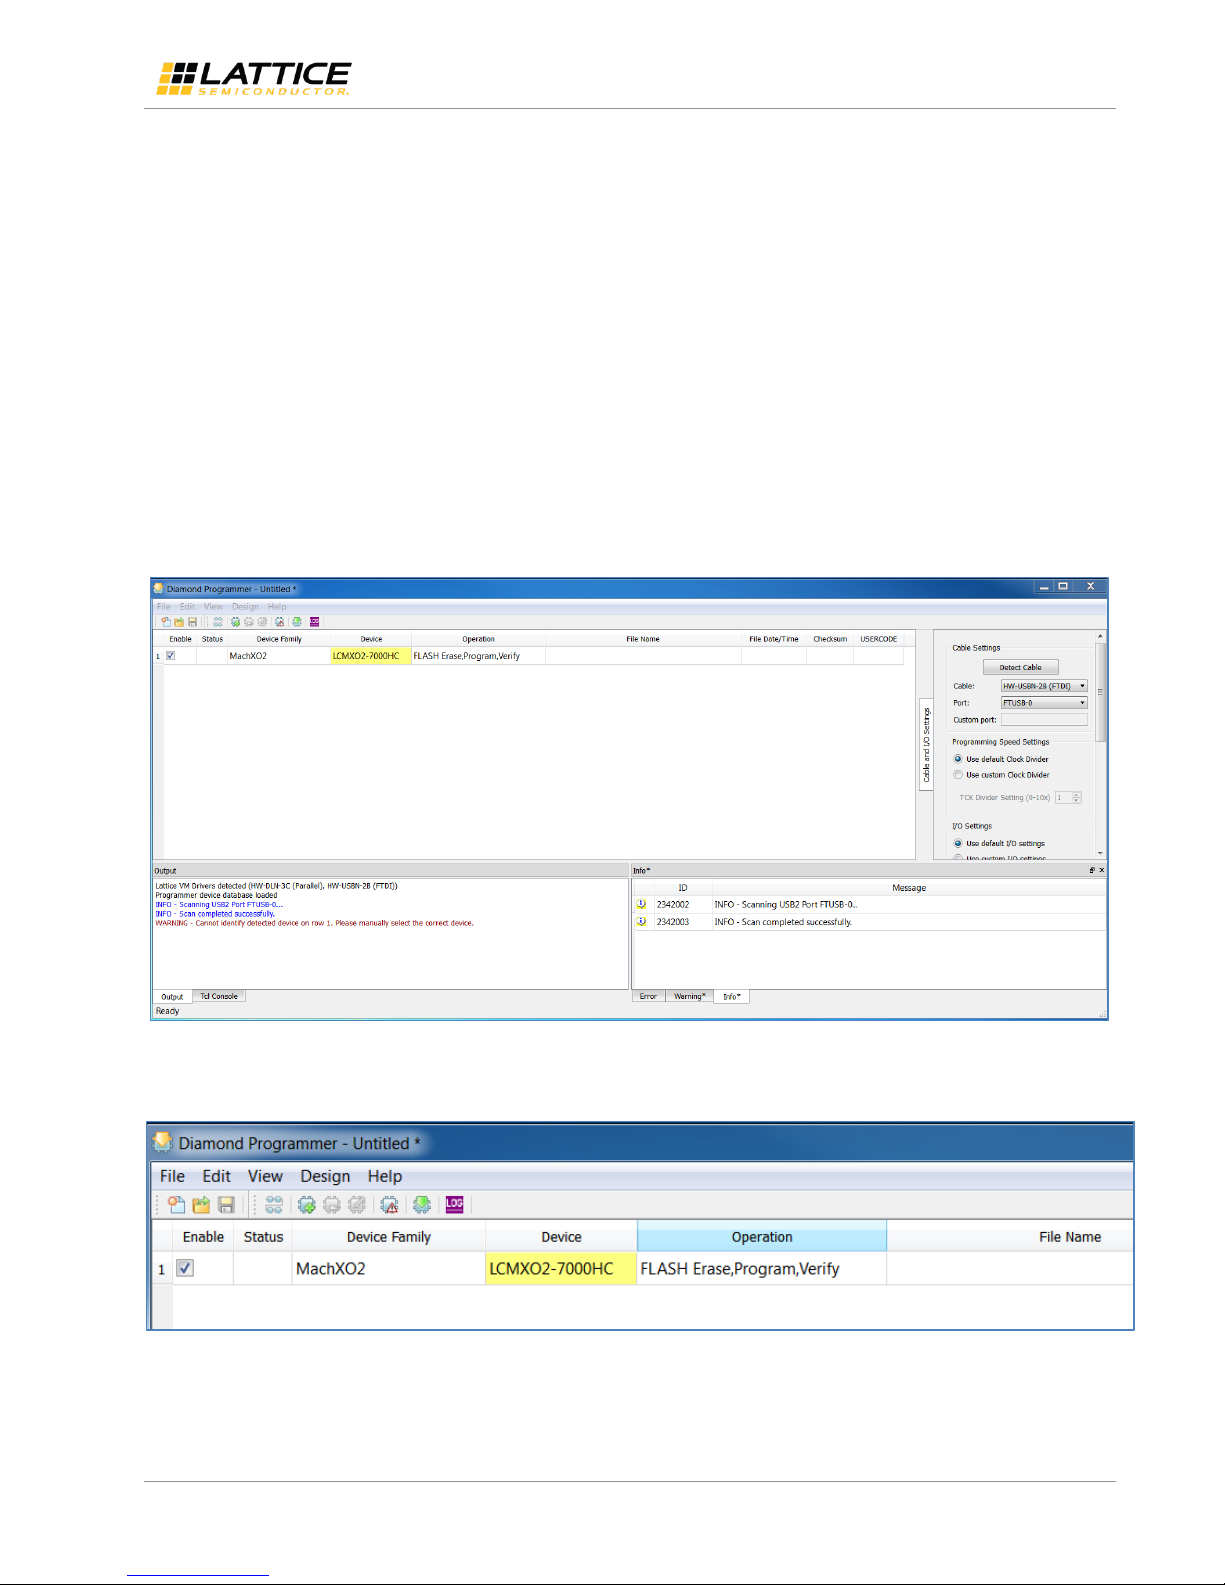Close the Info panel with its X icon
Image resolution: width=1225 pixels, height=1585 pixels.
tap(1102, 870)
